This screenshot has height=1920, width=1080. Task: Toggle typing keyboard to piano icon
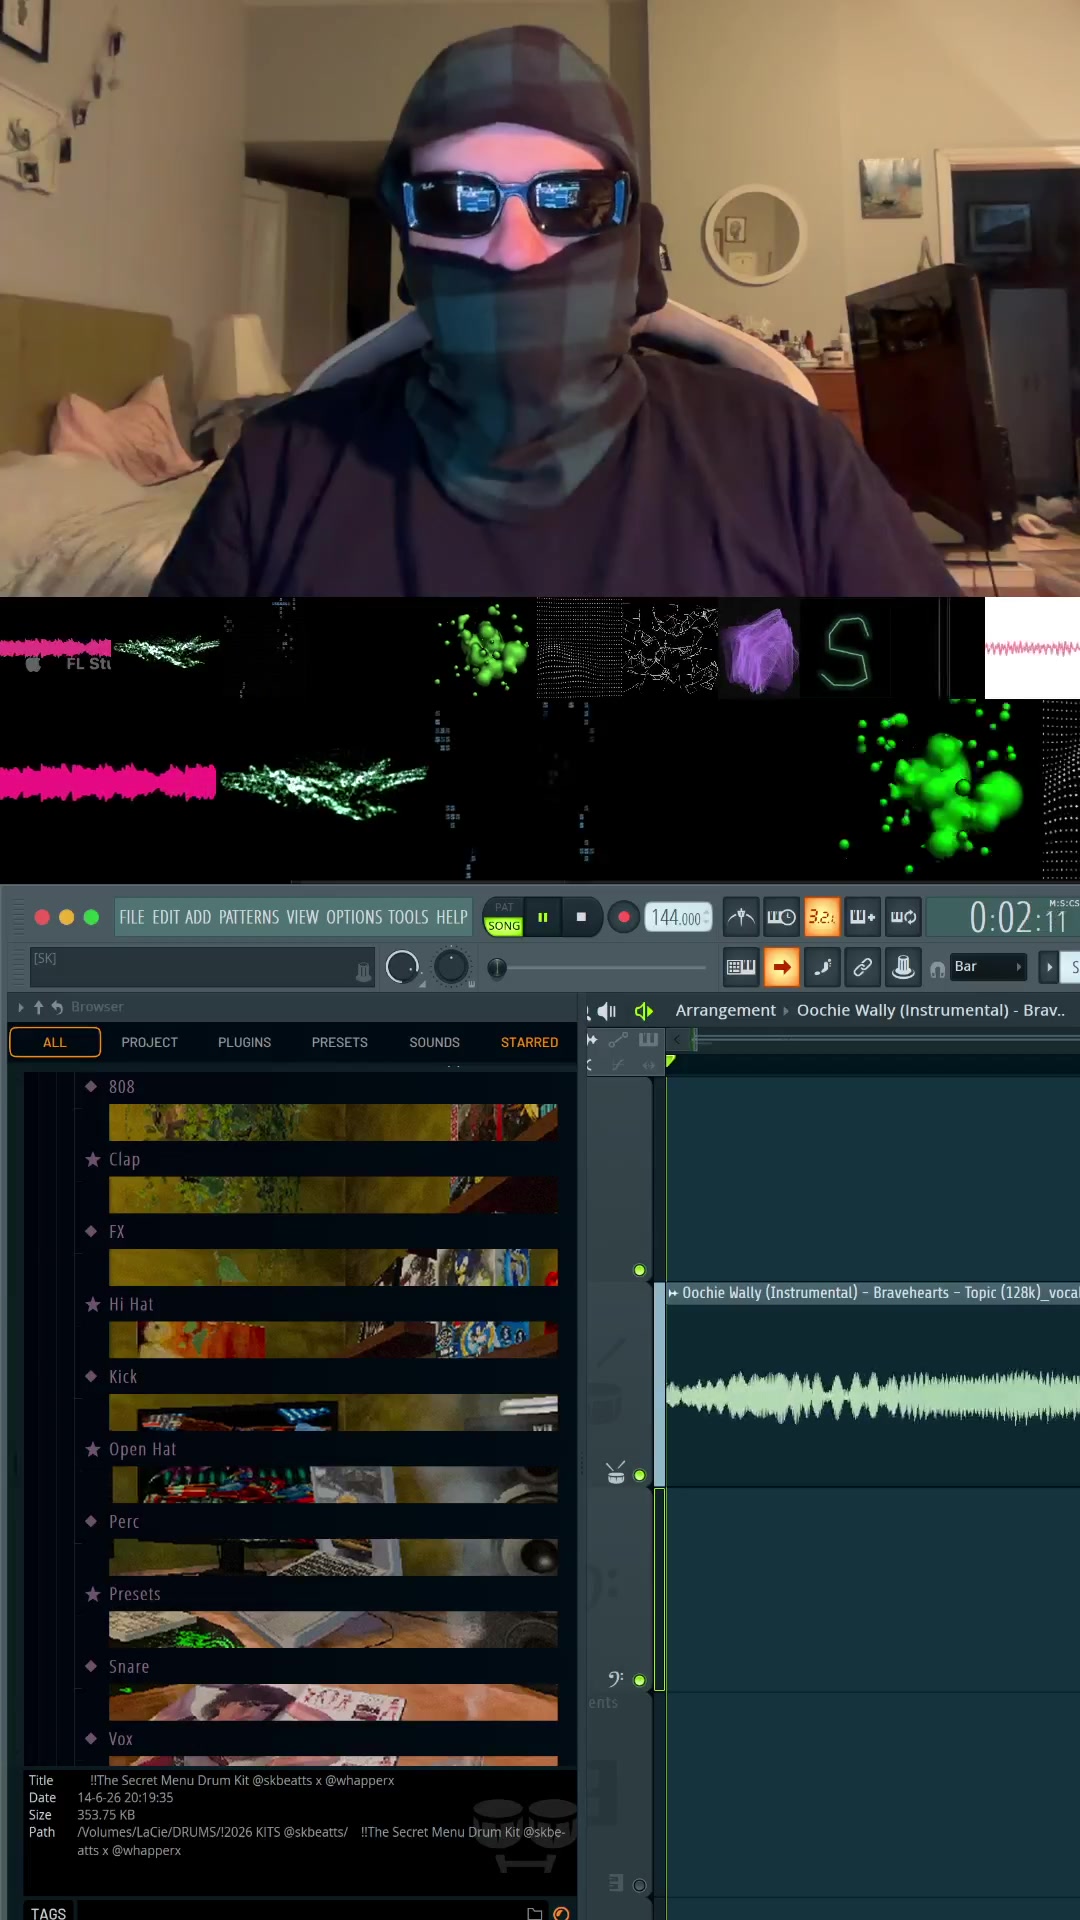point(741,967)
